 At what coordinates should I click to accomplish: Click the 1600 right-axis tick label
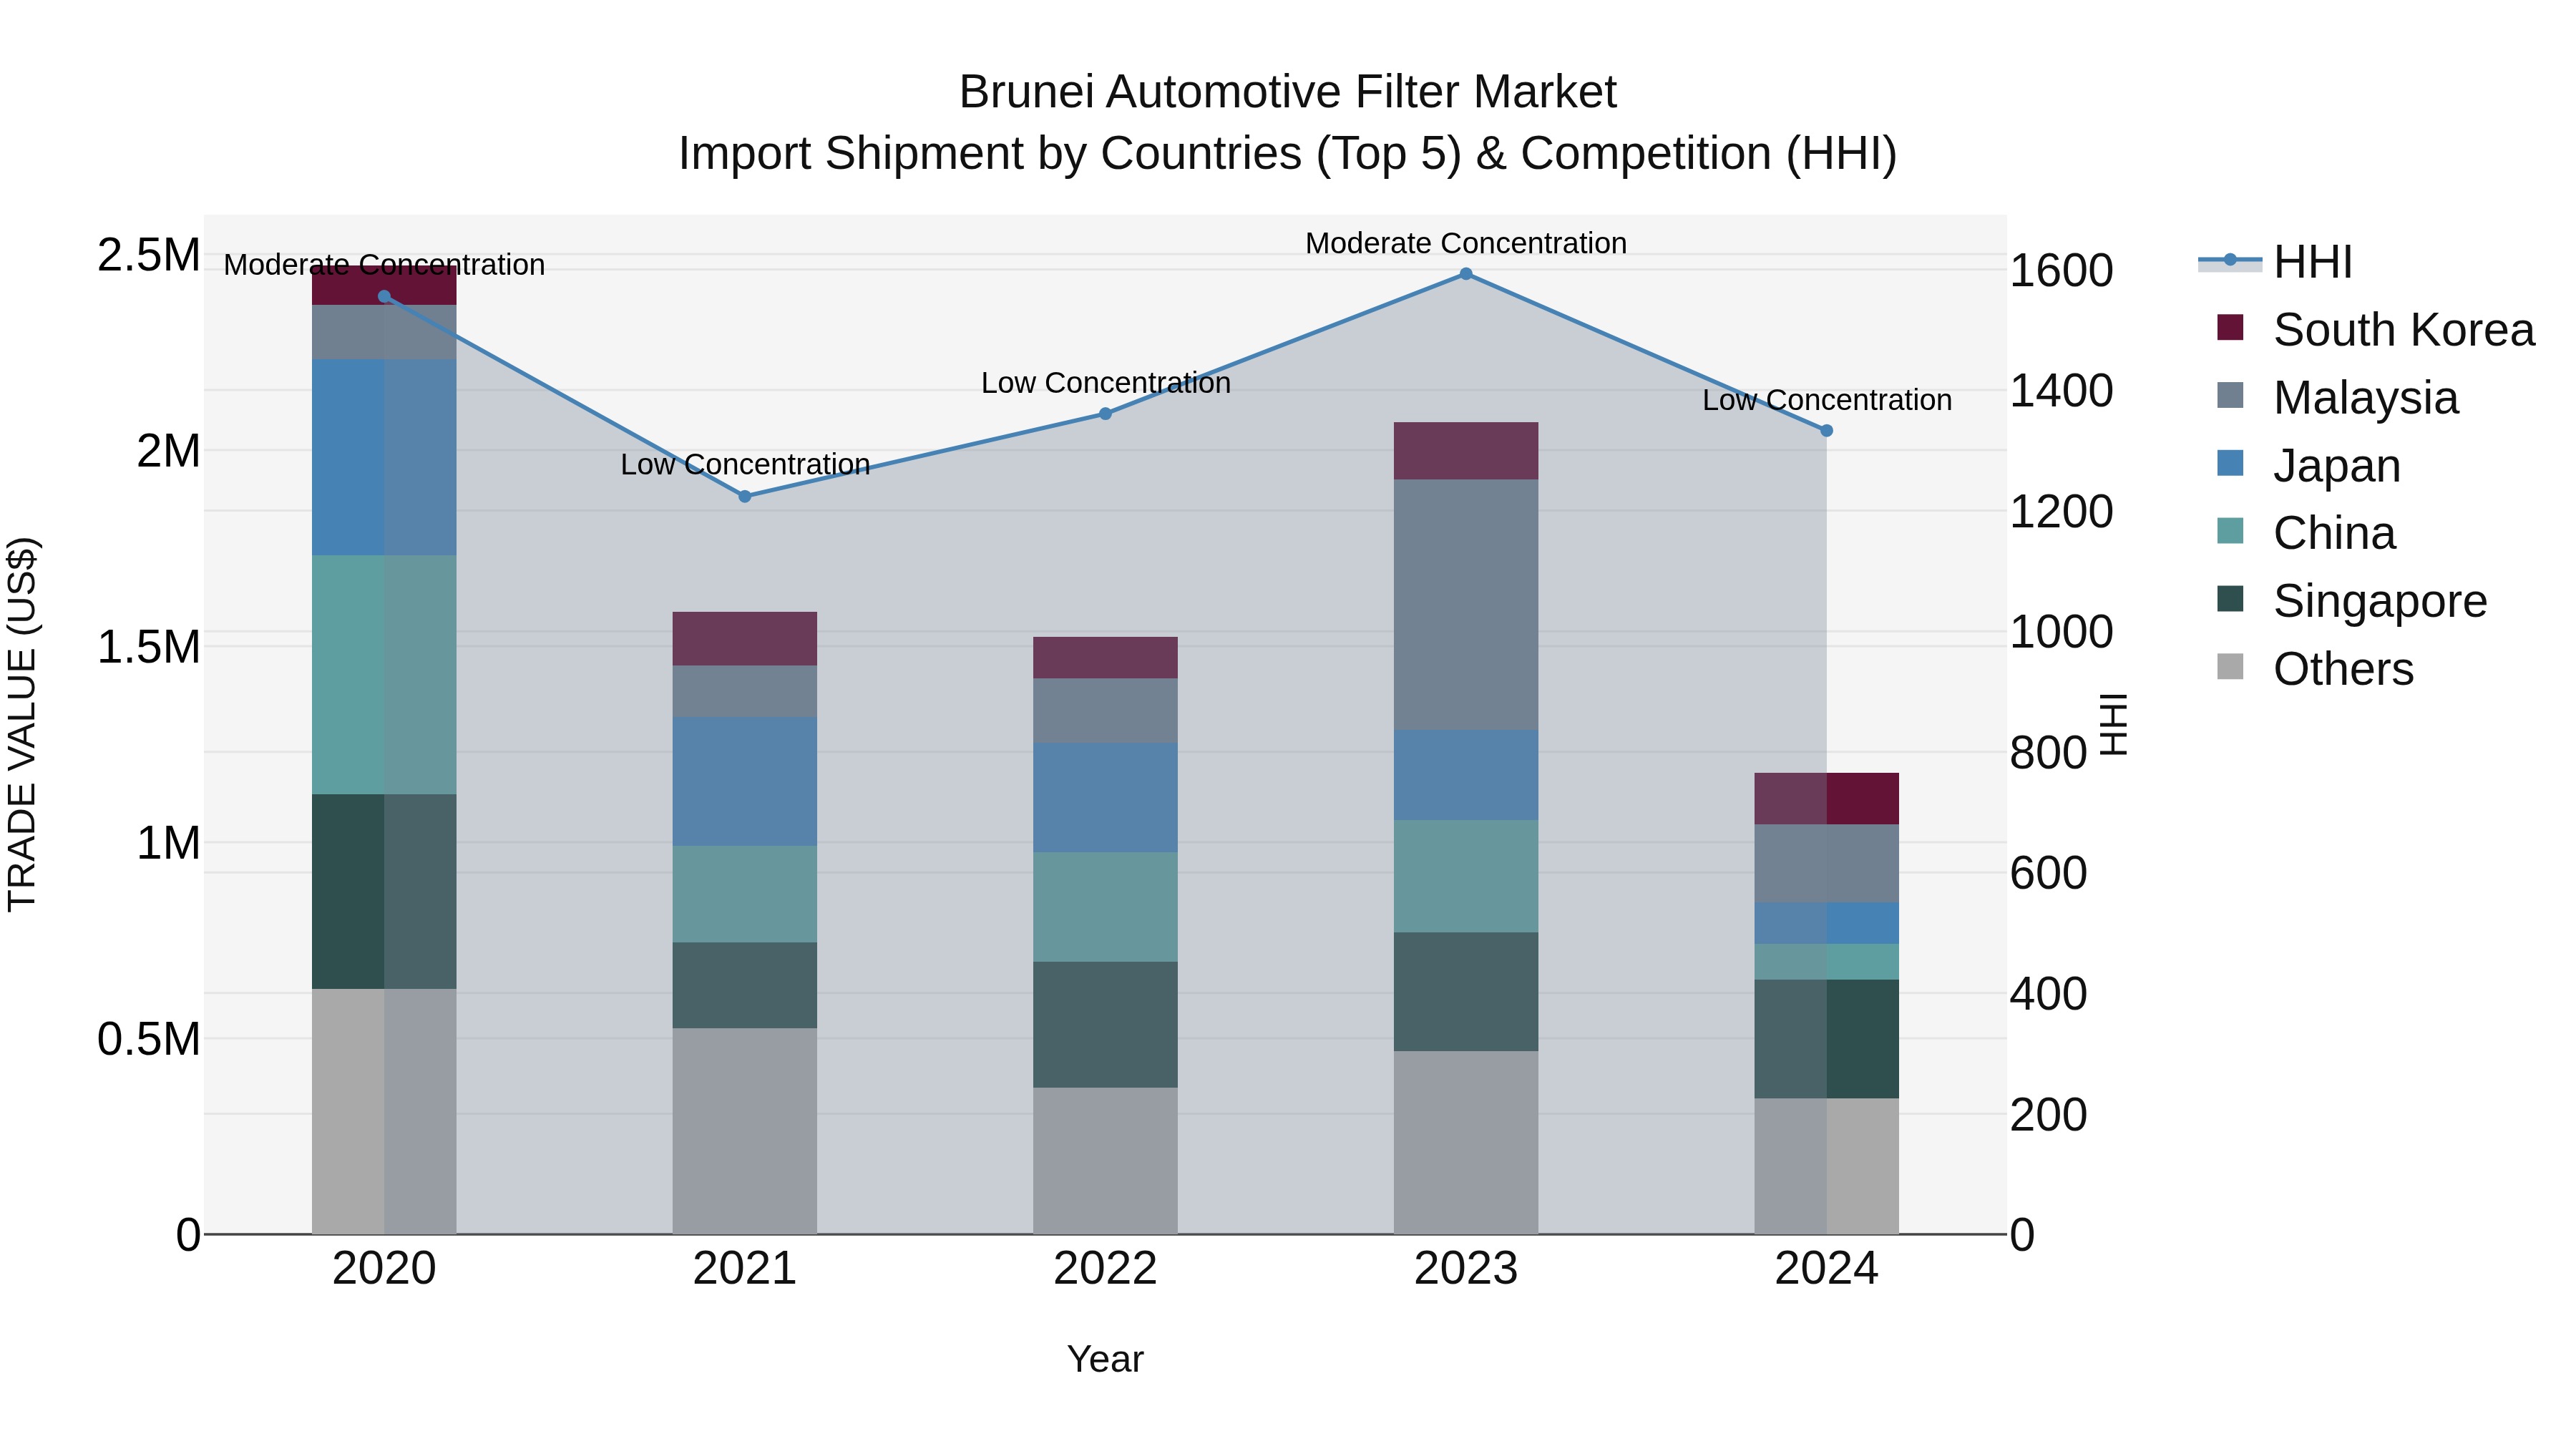pos(2061,271)
